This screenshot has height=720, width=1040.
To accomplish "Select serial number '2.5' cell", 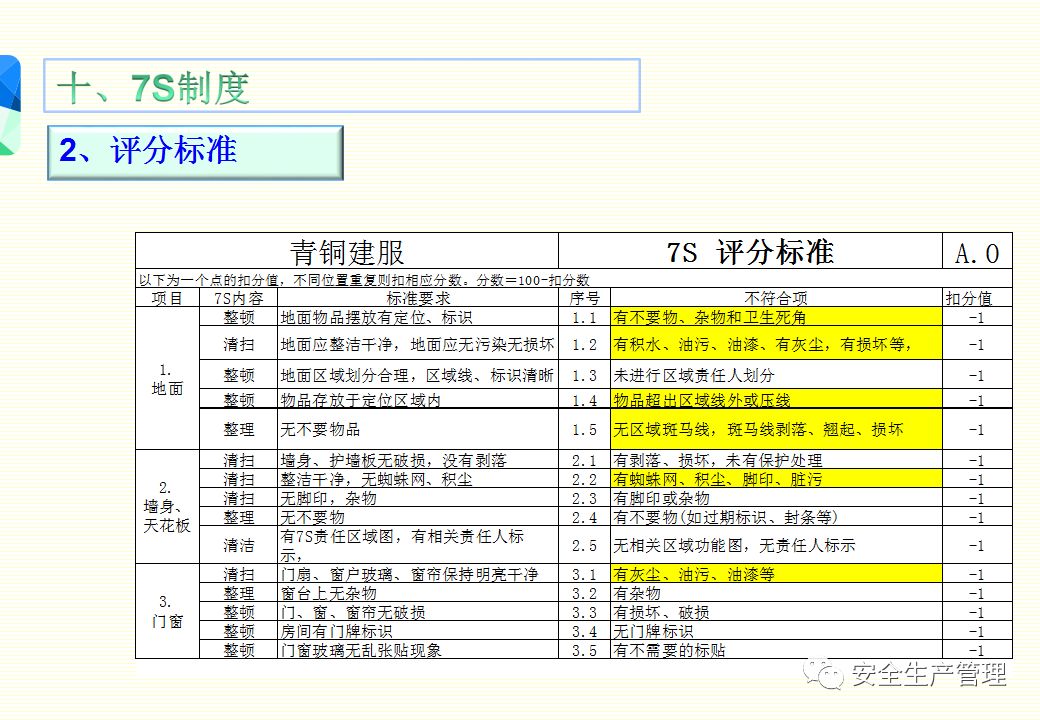I will click(x=584, y=545).
